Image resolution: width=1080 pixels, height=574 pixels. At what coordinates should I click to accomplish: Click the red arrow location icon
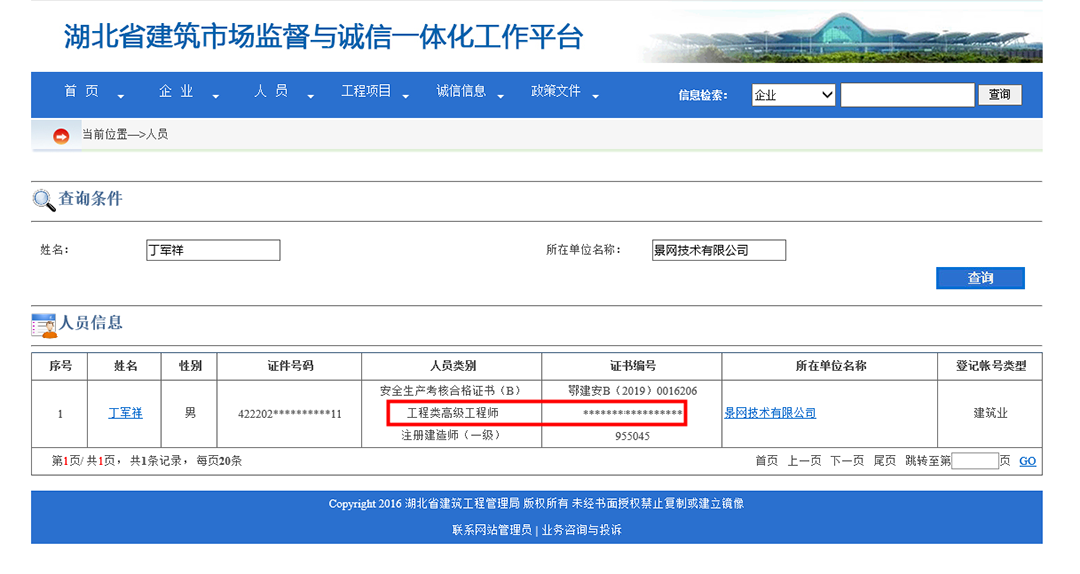(x=61, y=136)
